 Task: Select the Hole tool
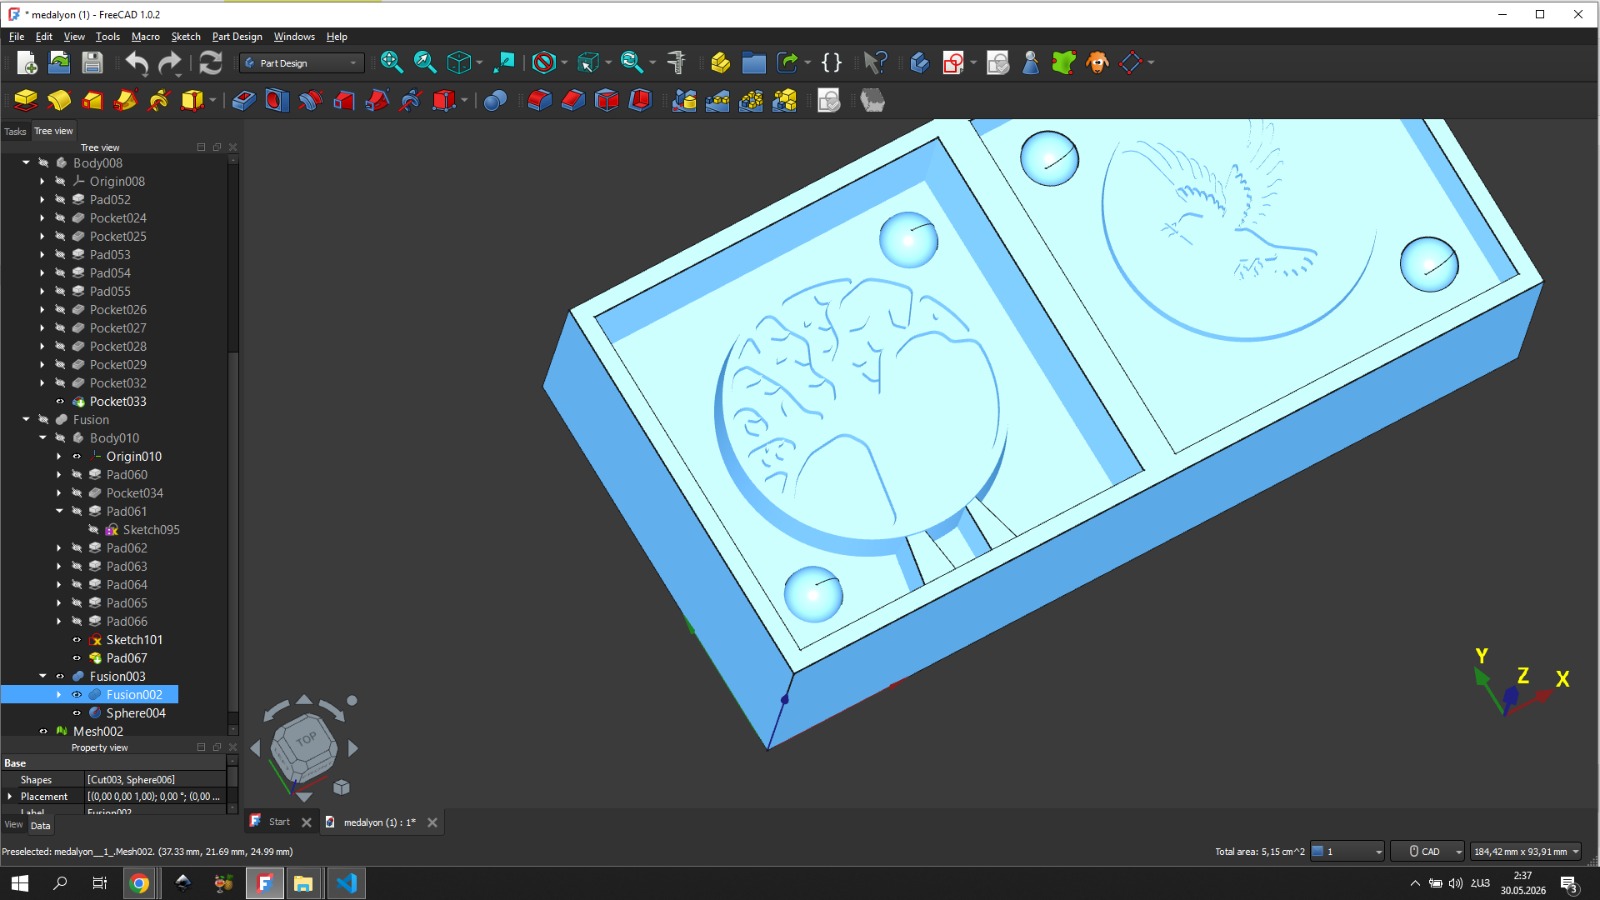pos(277,100)
